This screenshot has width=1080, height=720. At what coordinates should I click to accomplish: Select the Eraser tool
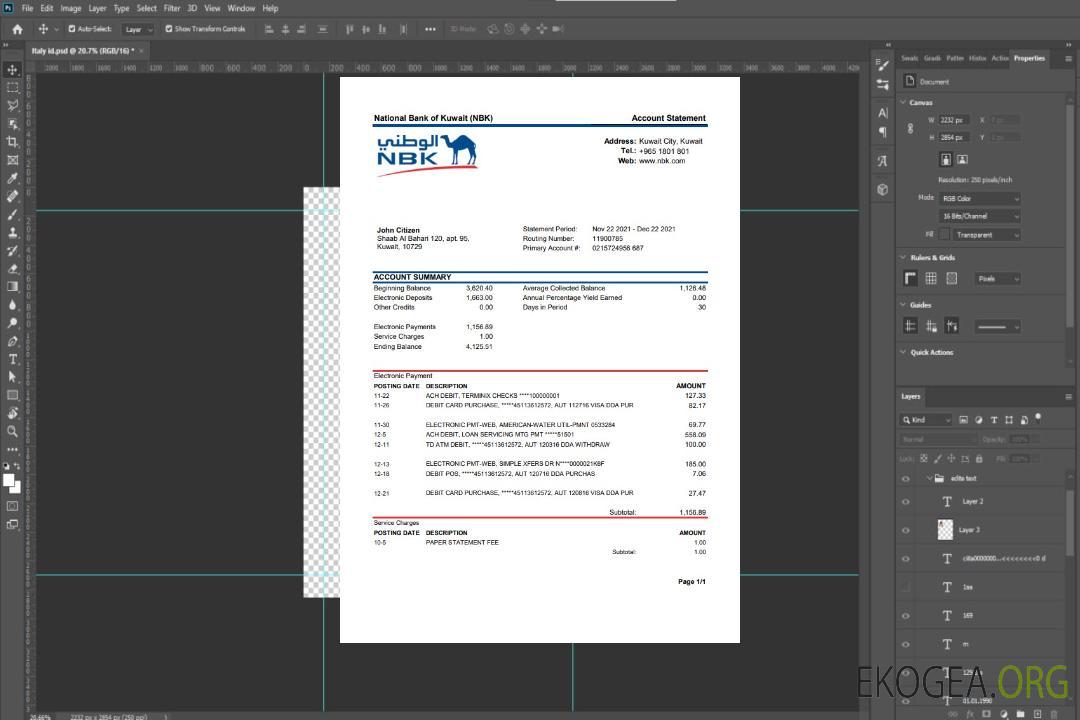[12, 269]
